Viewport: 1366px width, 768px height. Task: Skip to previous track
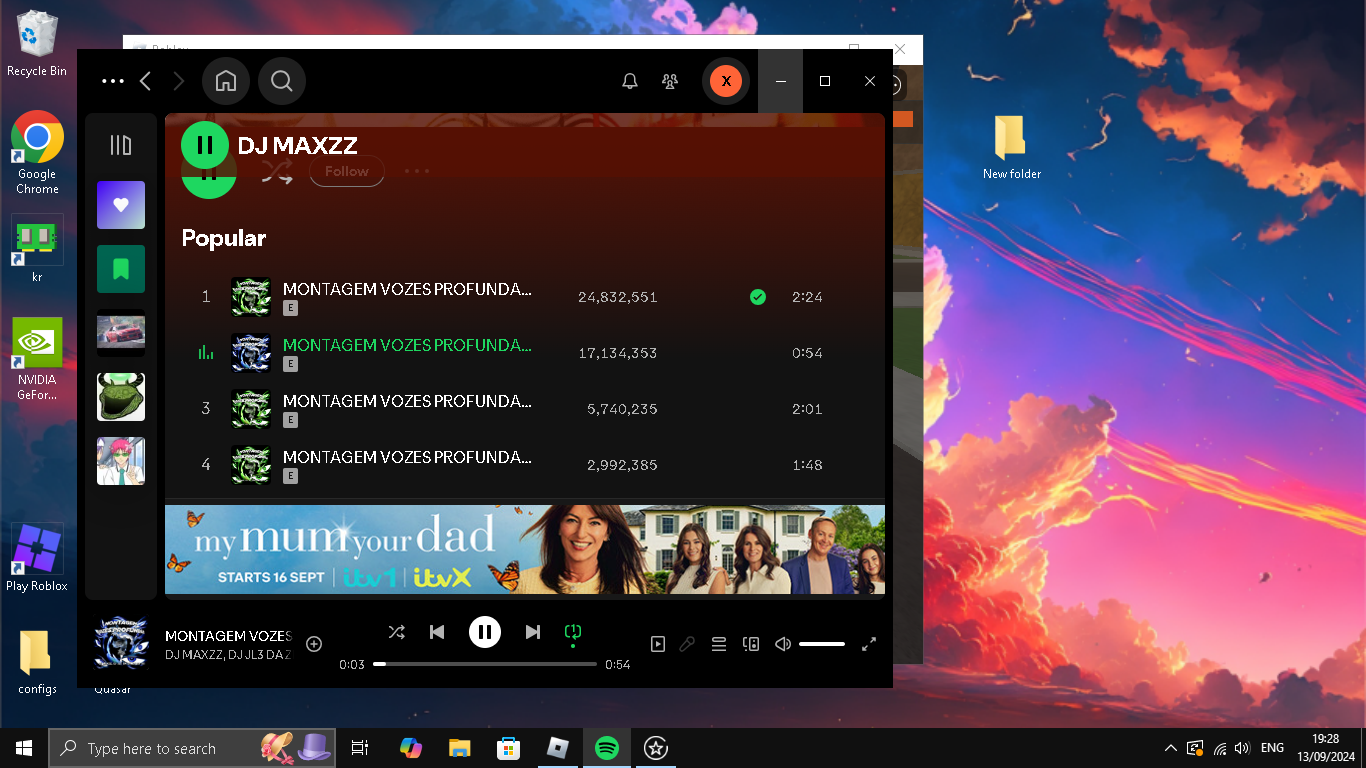tap(437, 632)
